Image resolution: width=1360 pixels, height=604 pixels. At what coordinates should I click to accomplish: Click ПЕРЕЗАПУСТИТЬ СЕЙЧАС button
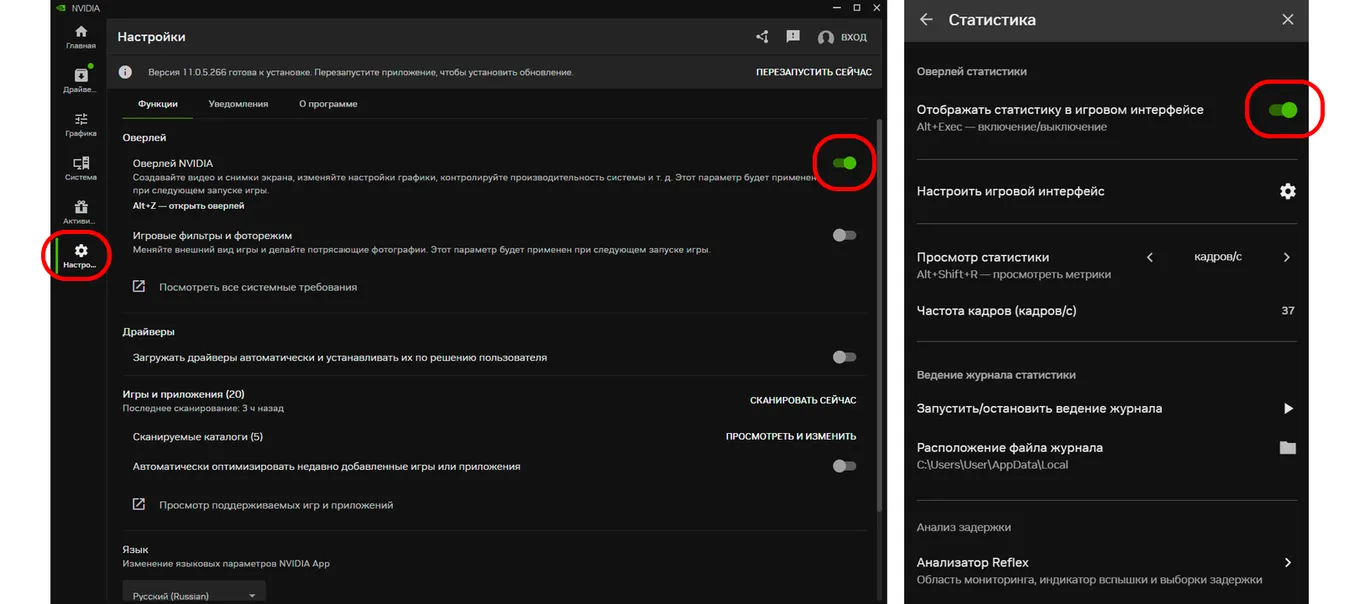[x=814, y=72]
